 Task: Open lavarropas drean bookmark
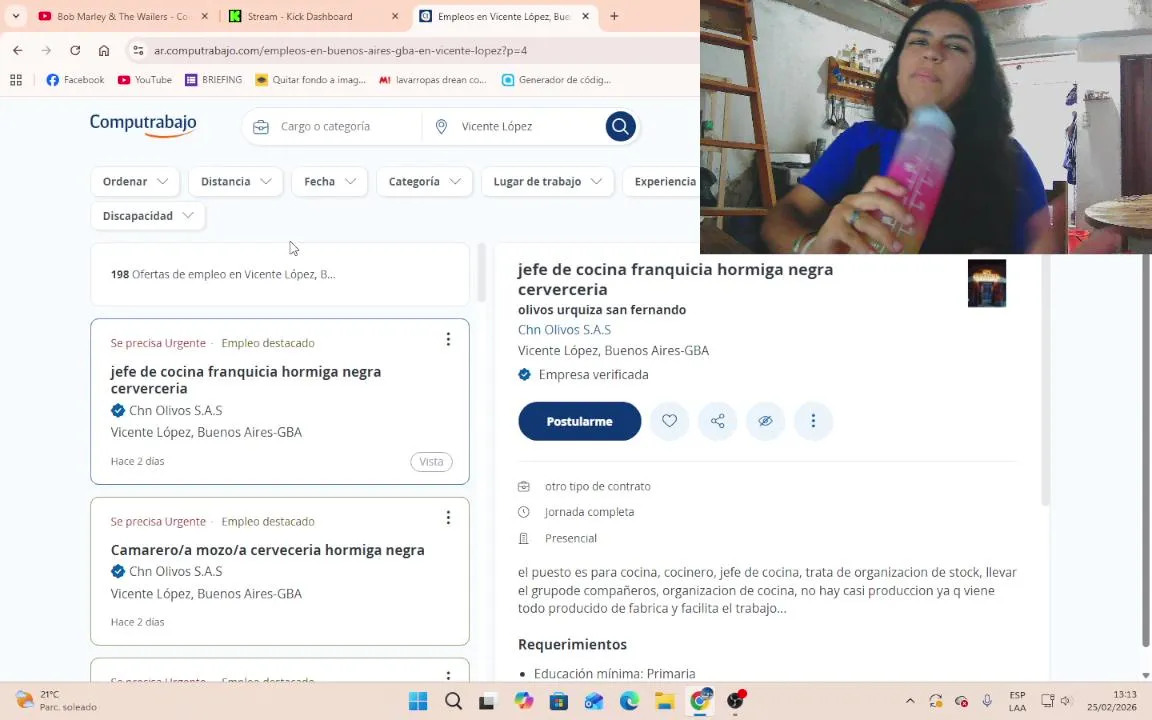(x=432, y=80)
